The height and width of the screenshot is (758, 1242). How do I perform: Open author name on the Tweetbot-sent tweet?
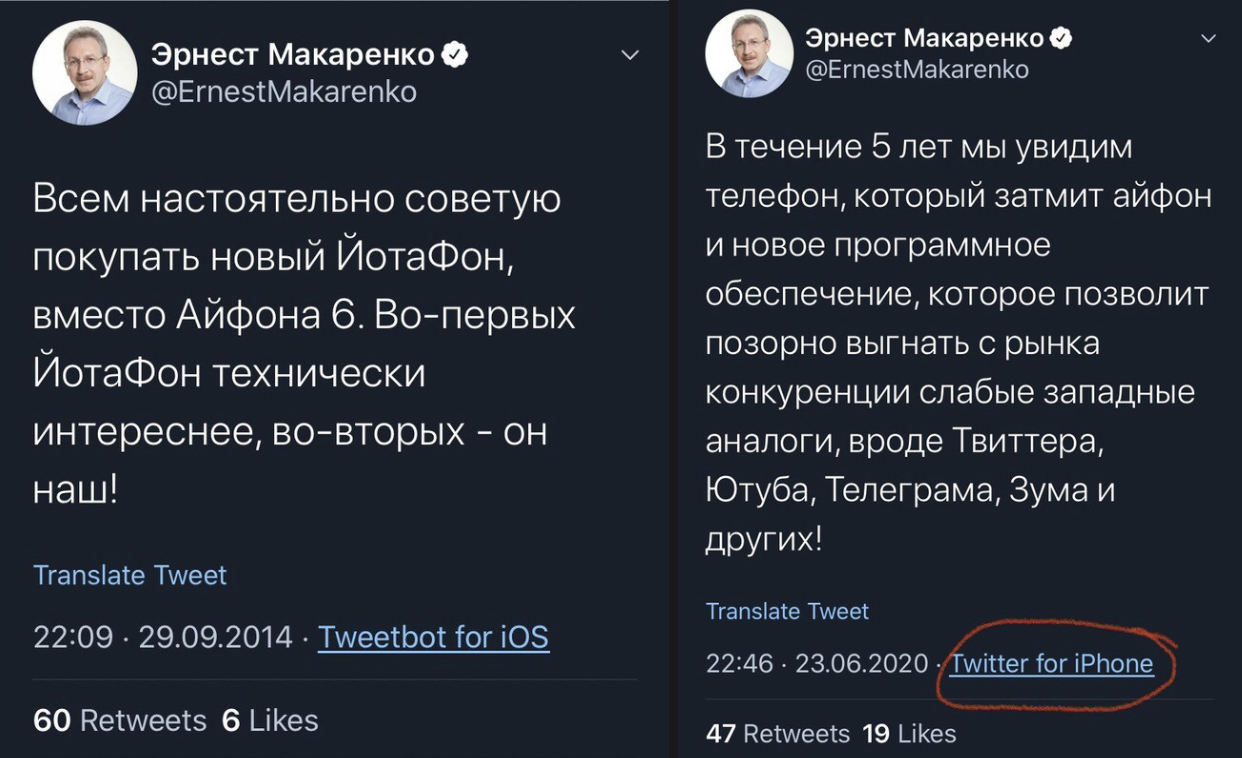click(x=293, y=56)
